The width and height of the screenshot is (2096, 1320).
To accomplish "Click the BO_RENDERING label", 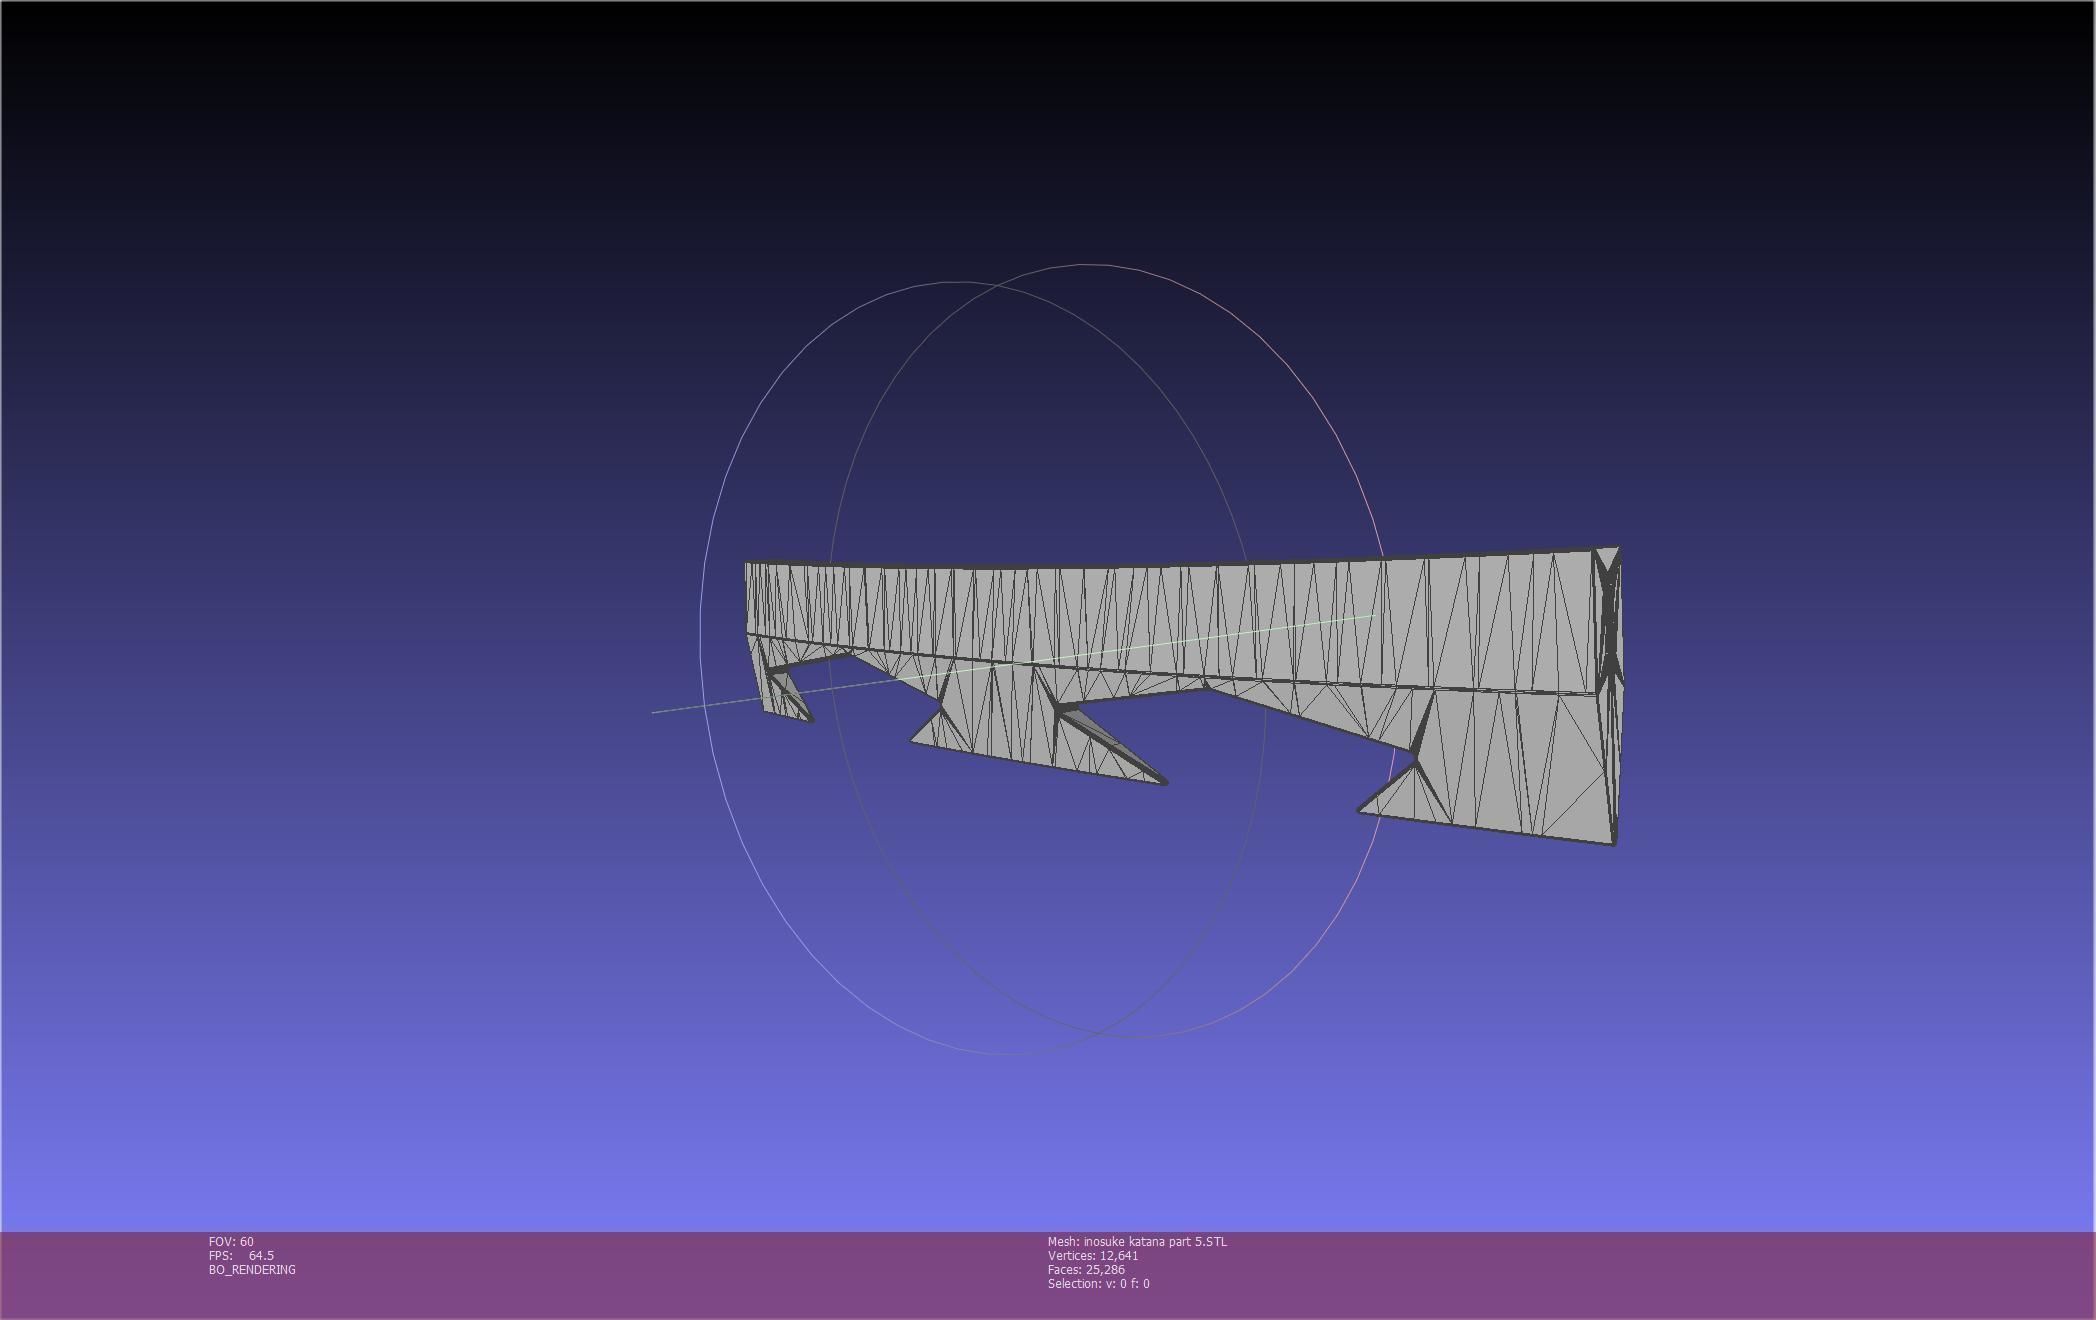I will [252, 1269].
